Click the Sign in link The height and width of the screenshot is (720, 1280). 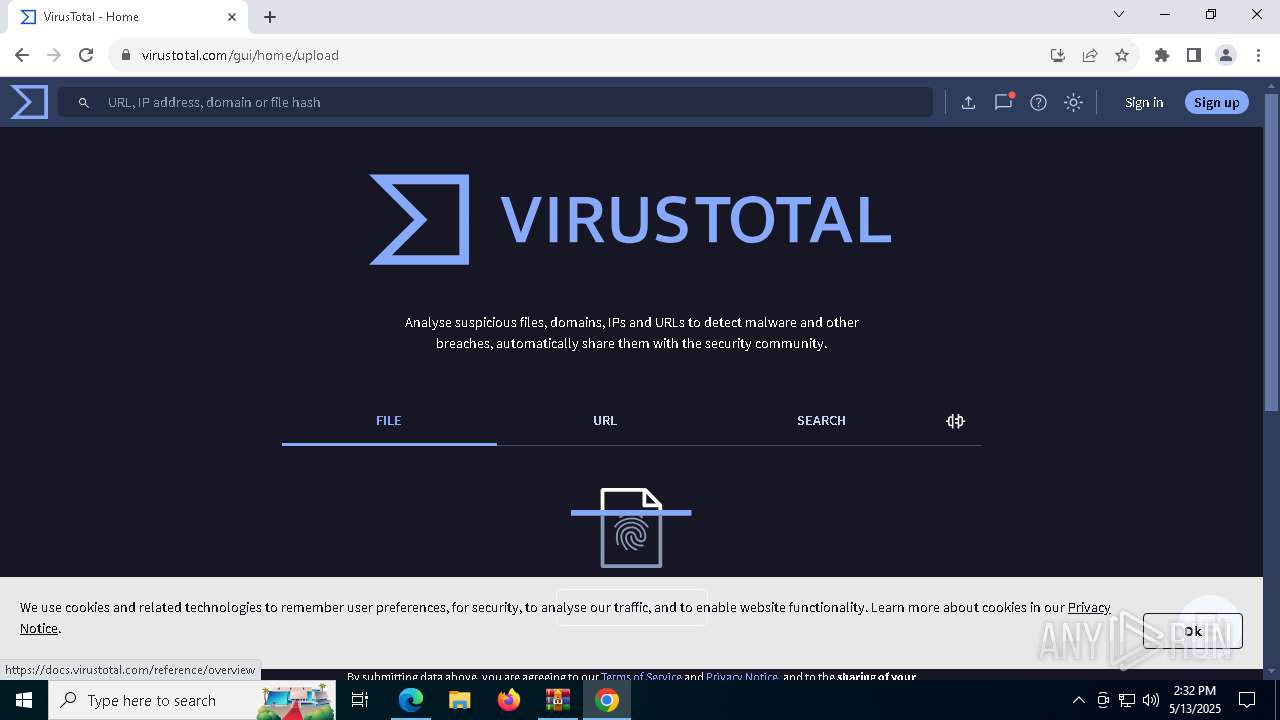click(1144, 102)
